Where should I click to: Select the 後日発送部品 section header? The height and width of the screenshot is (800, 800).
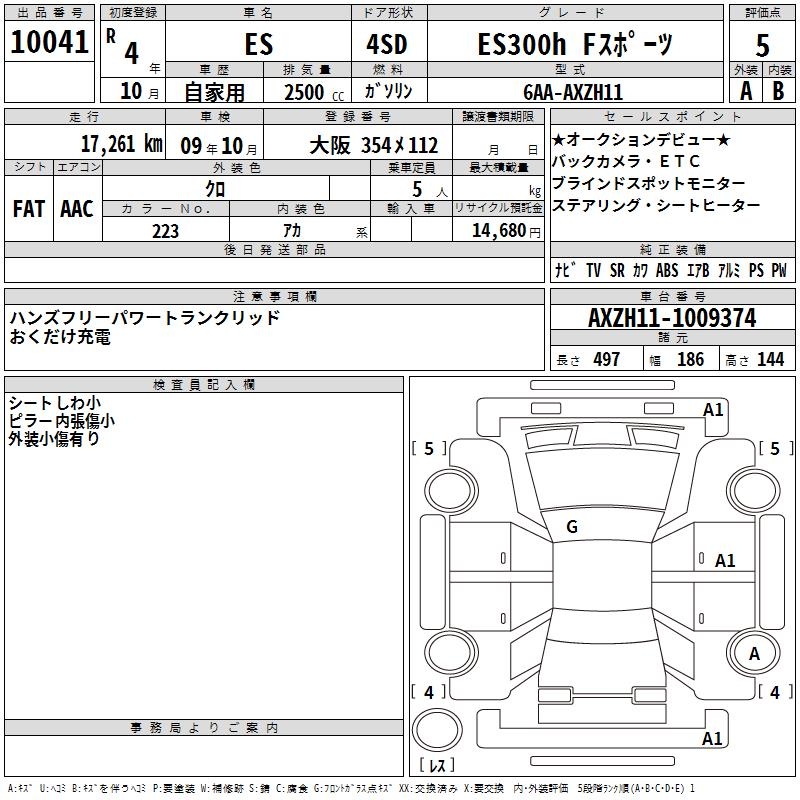274,249
